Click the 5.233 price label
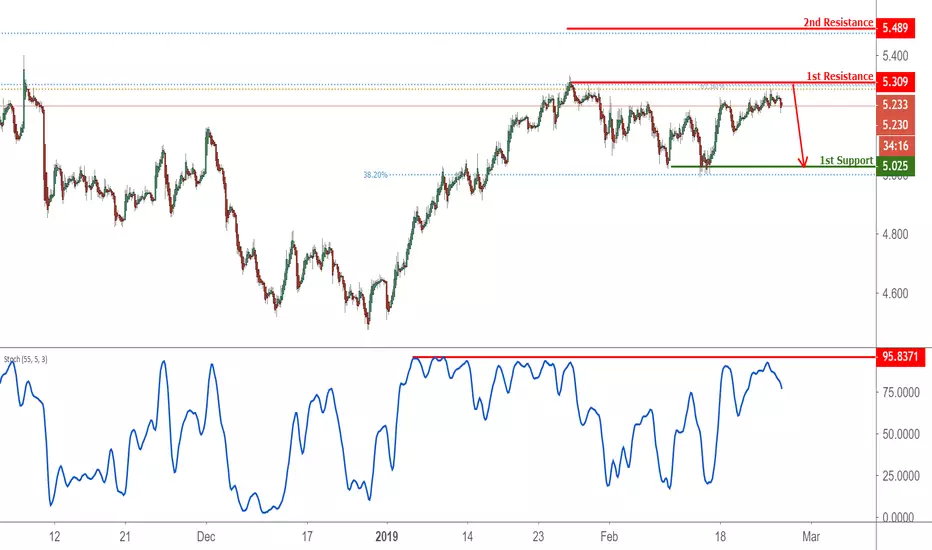 [895, 105]
